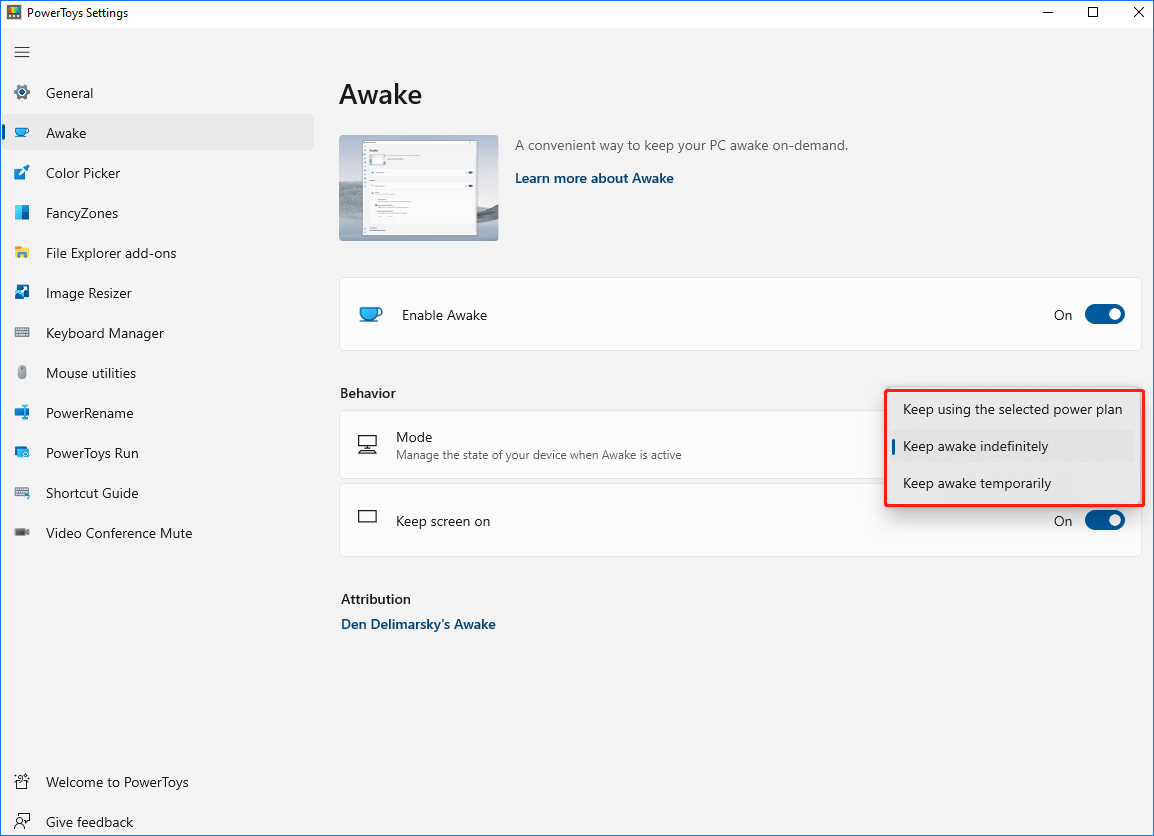Click the Mode description subtitle text
Image resolution: width=1154 pixels, height=836 pixels.
(x=539, y=455)
